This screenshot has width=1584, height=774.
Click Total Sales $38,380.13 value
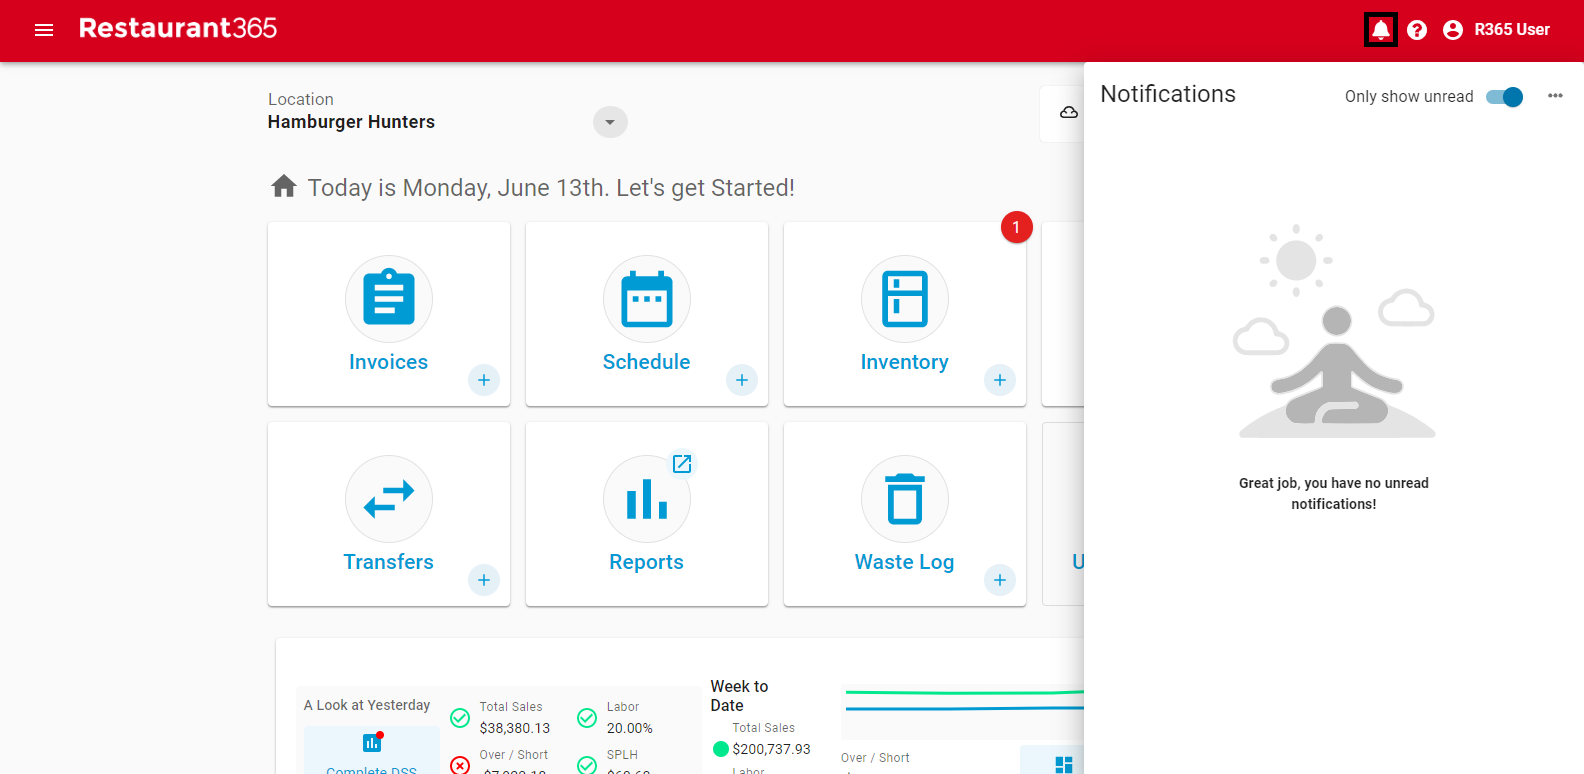[515, 728]
